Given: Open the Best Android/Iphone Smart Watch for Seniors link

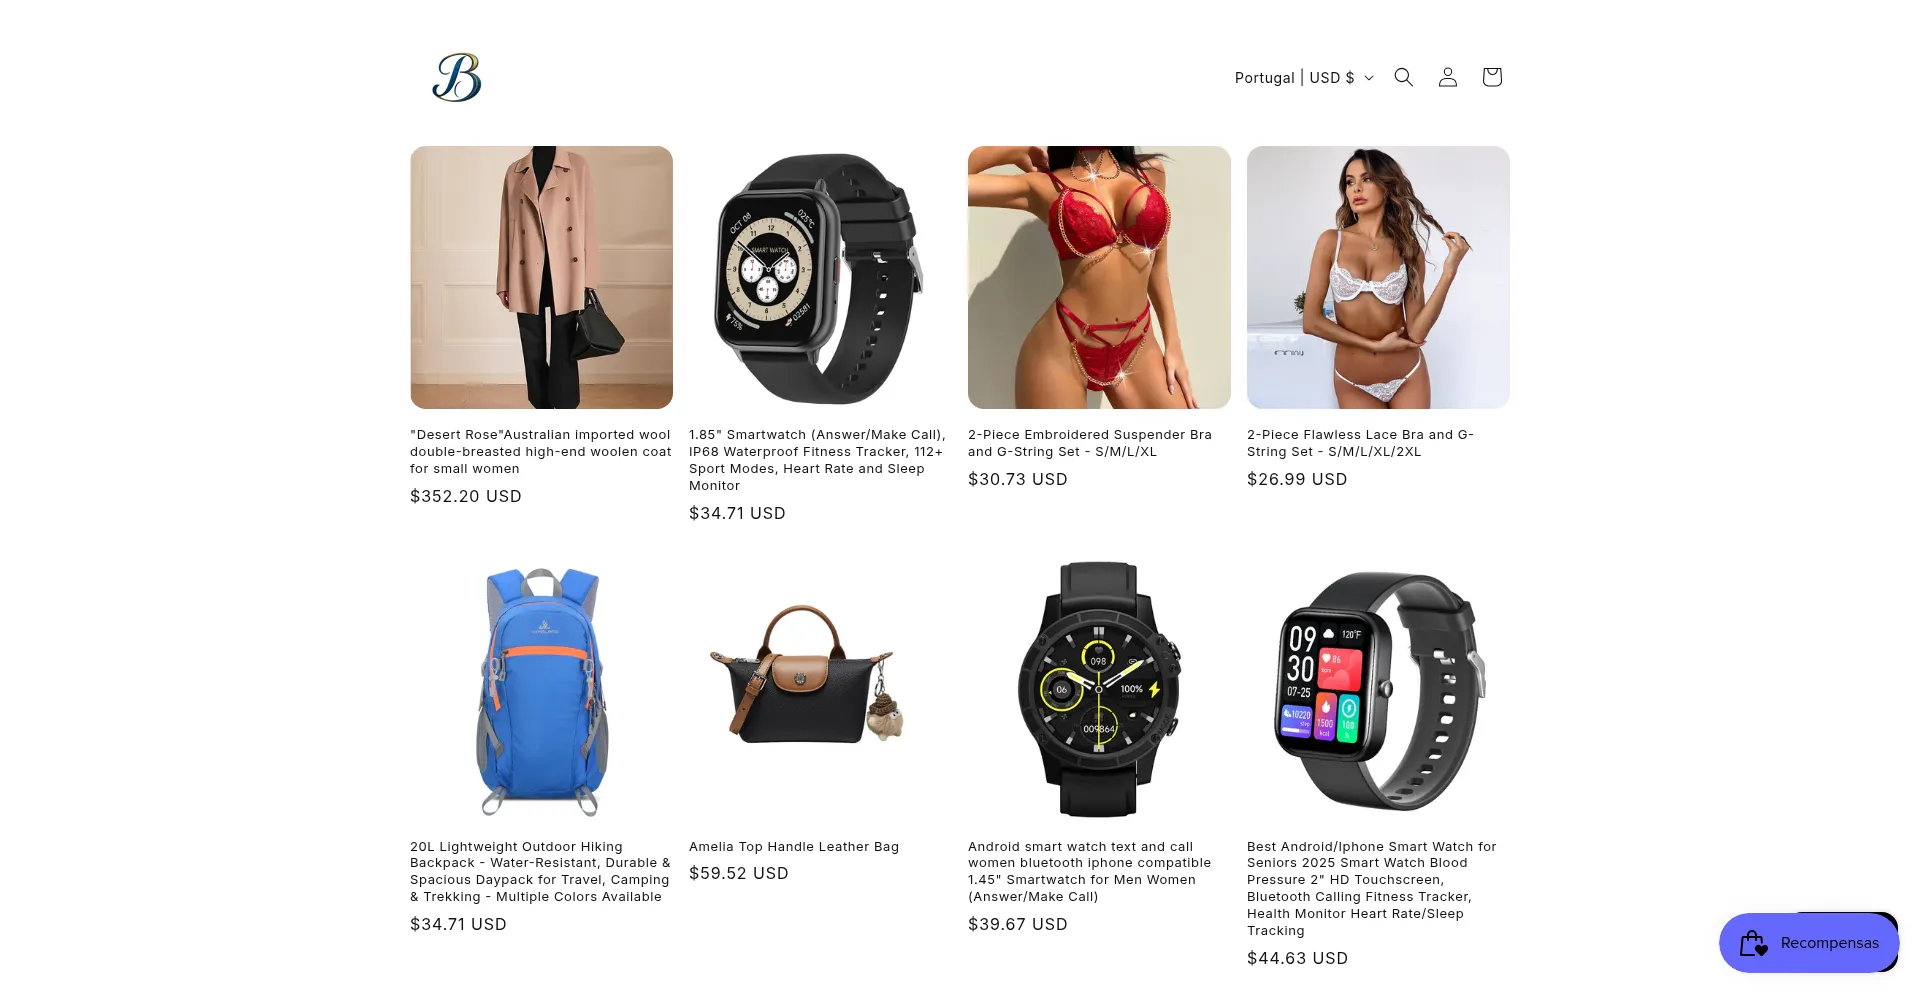Looking at the screenshot, I should (1372, 889).
